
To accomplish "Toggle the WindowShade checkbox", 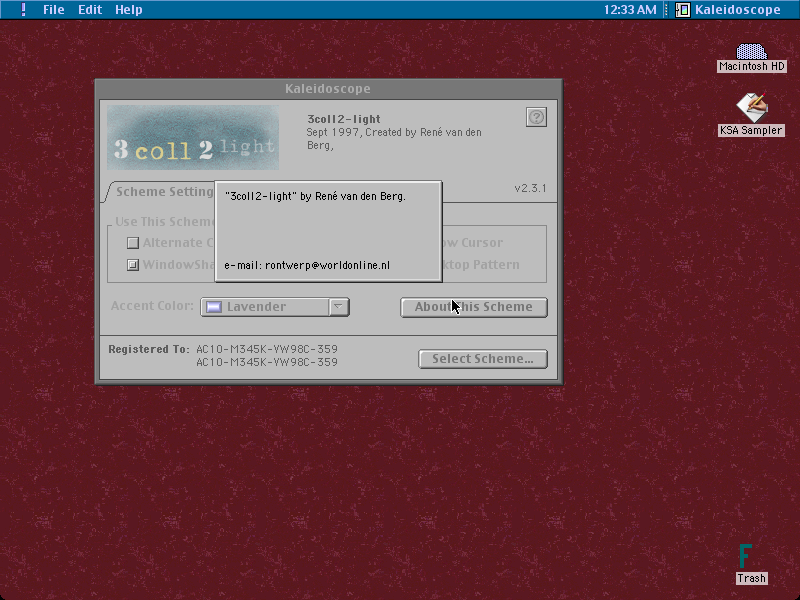I will (133, 265).
